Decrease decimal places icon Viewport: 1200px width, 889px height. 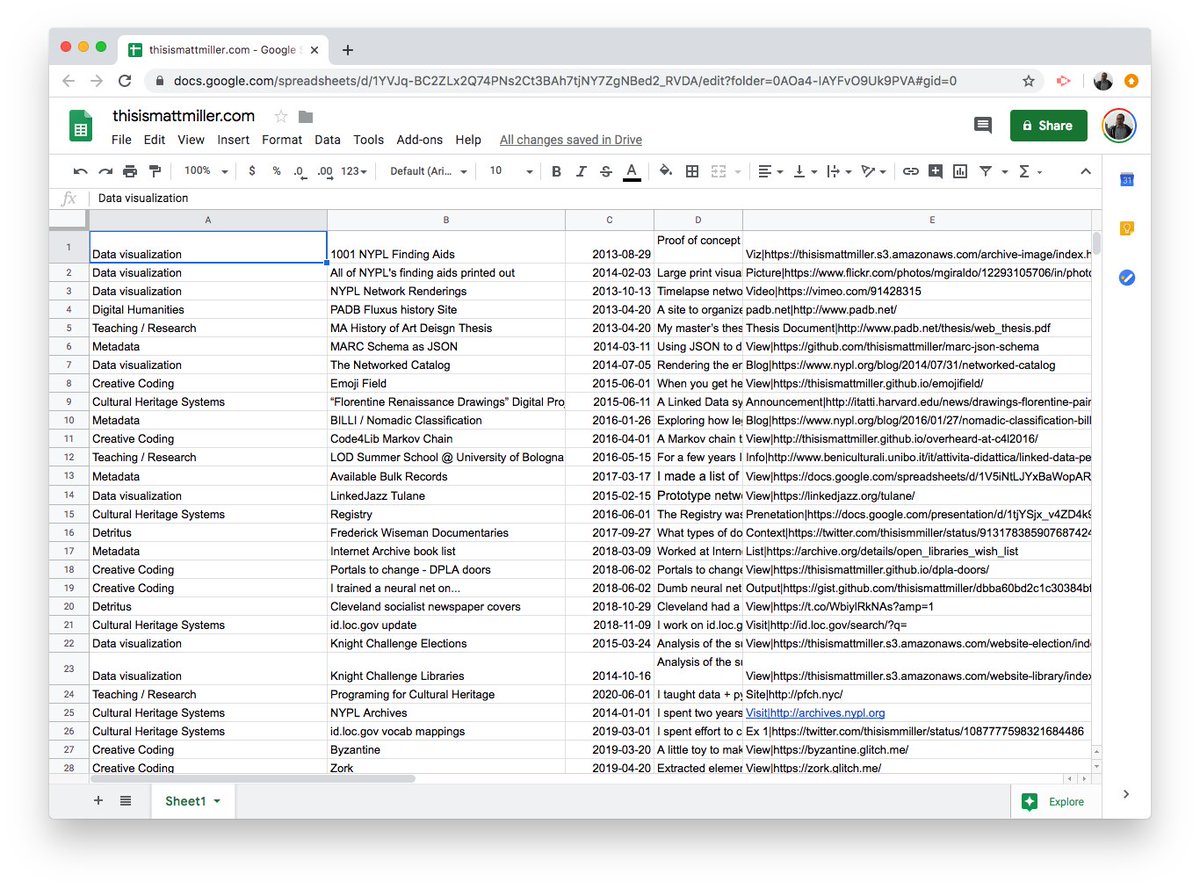pos(300,172)
